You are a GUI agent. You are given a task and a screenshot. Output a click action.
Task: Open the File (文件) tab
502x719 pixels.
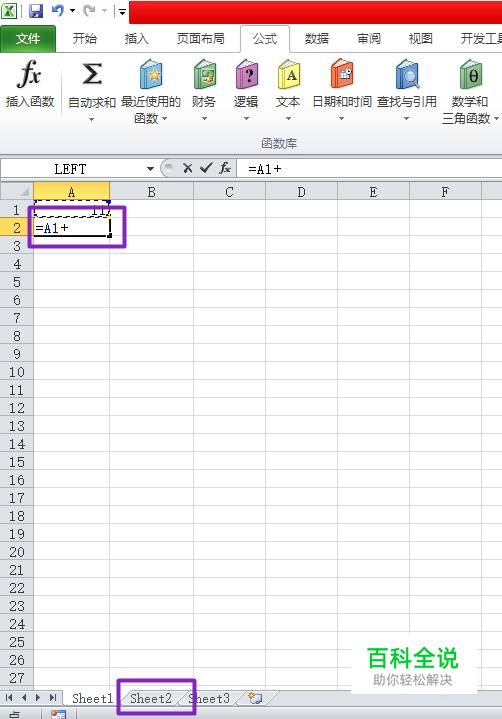click(28, 39)
